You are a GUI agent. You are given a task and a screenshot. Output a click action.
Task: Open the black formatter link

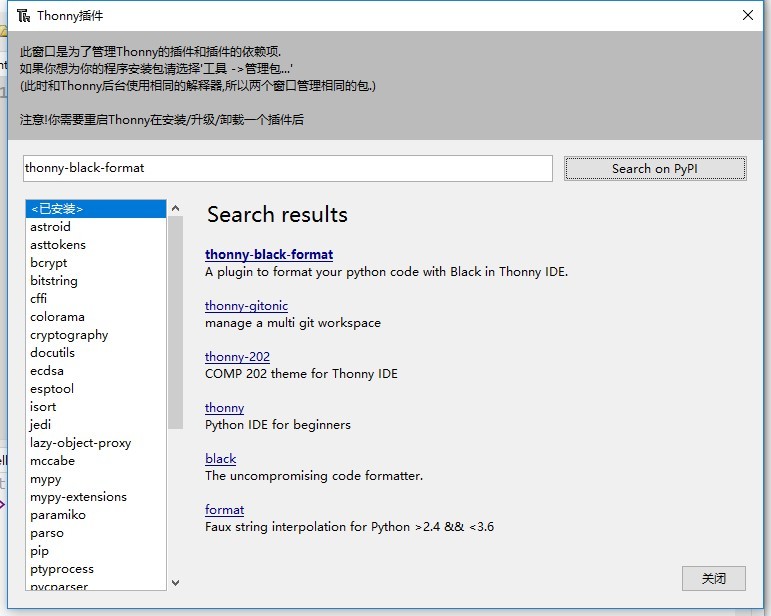pos(220,459)
